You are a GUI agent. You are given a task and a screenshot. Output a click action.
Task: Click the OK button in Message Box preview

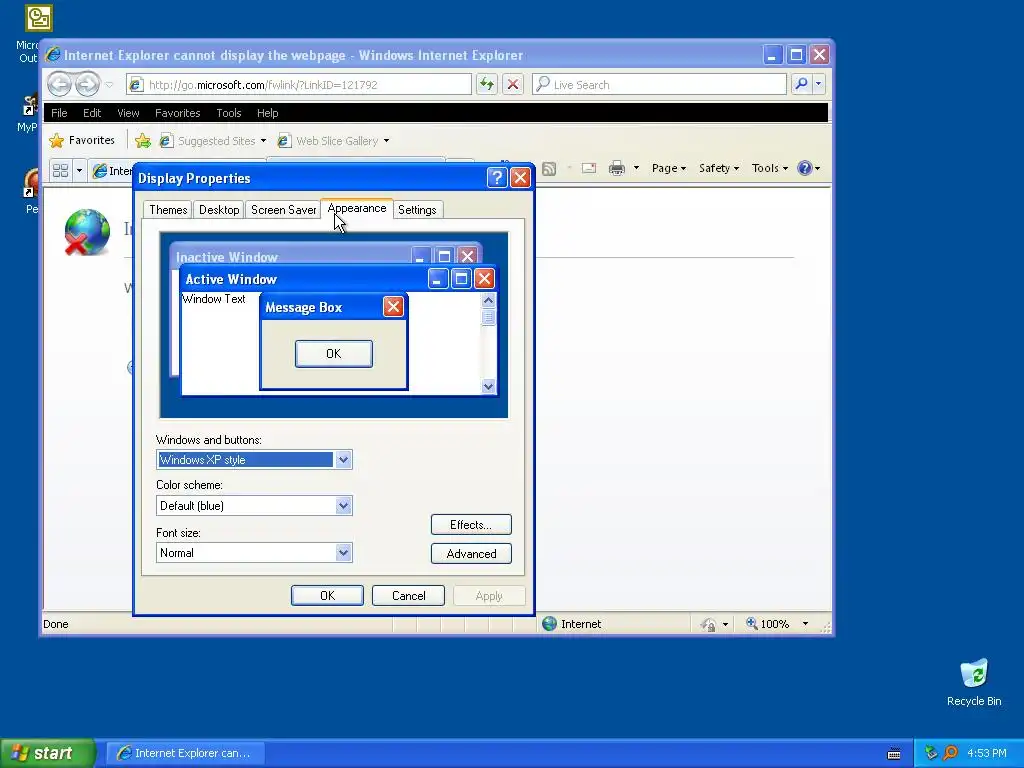pos(334,353)
